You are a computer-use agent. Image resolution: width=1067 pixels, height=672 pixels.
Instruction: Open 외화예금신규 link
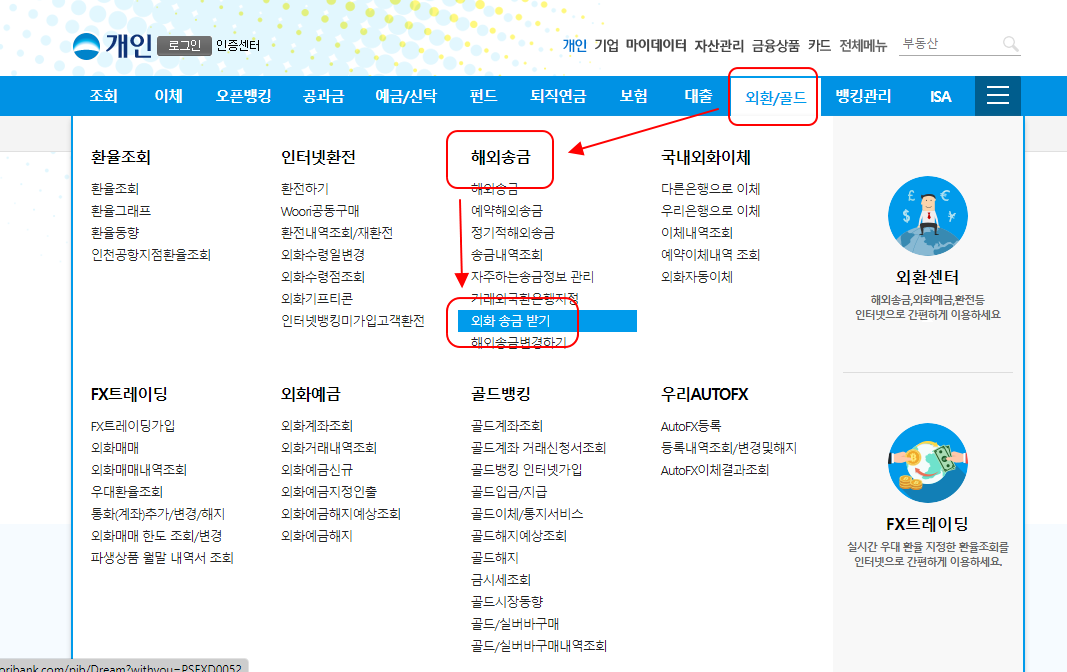(316, 469)
